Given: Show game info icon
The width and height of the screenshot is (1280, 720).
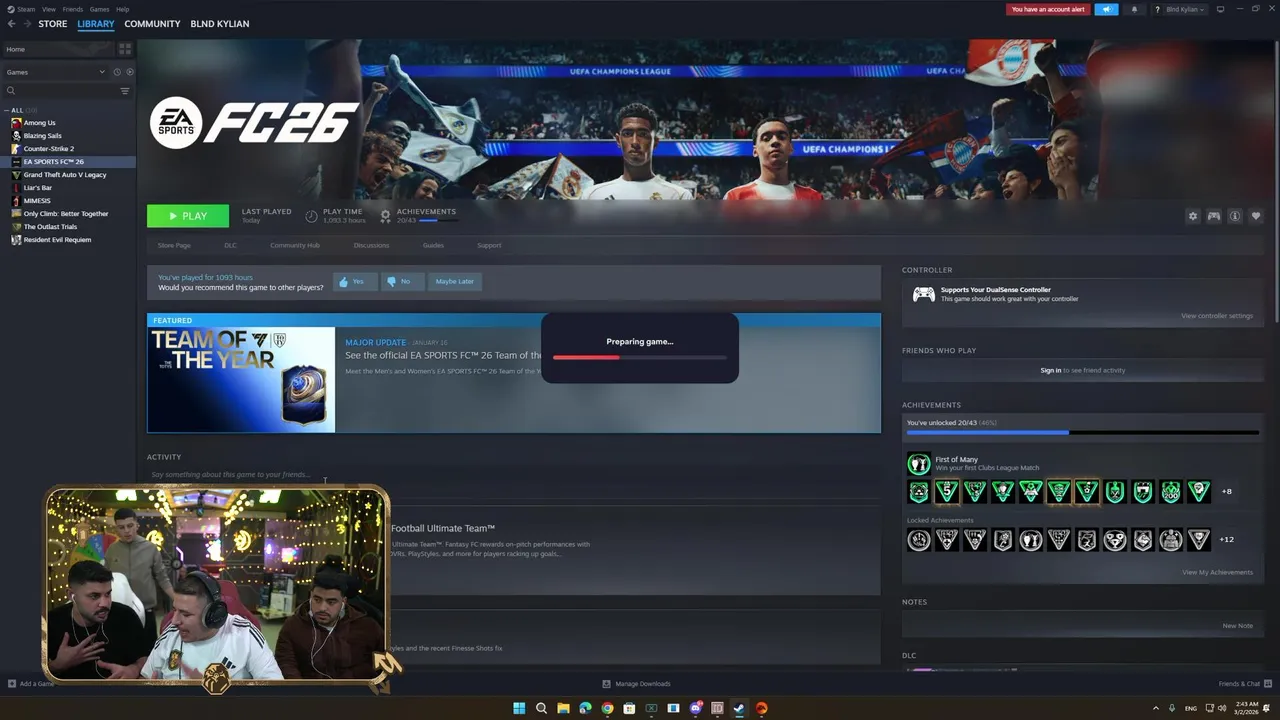Looking at the screenshot, I should coord(1235,216).
